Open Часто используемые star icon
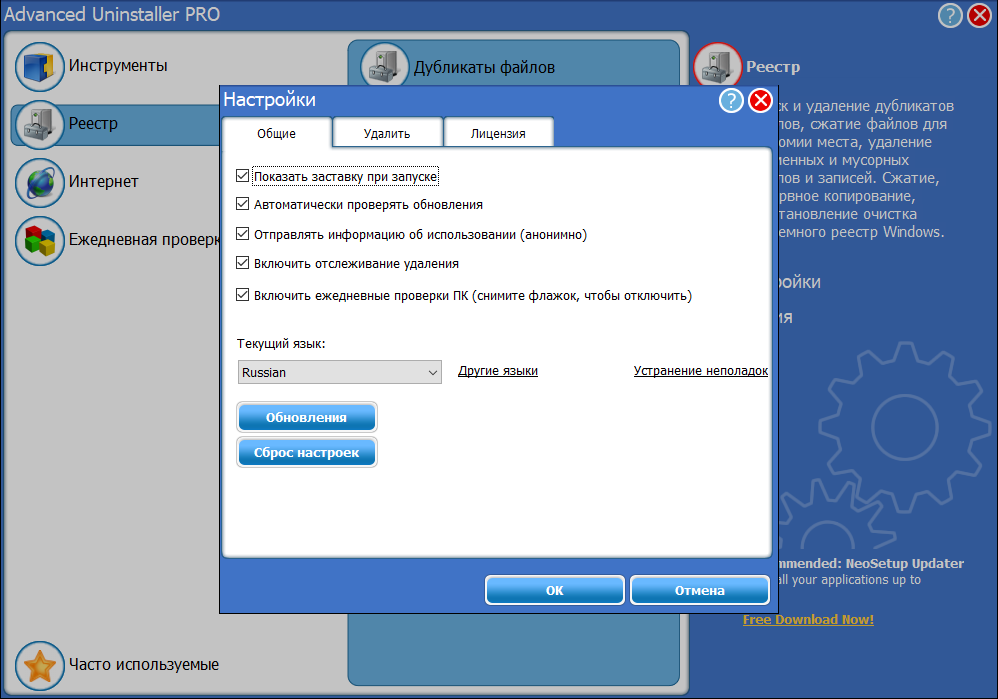Viewport: 998px width, 699px height. click(39, 665)
